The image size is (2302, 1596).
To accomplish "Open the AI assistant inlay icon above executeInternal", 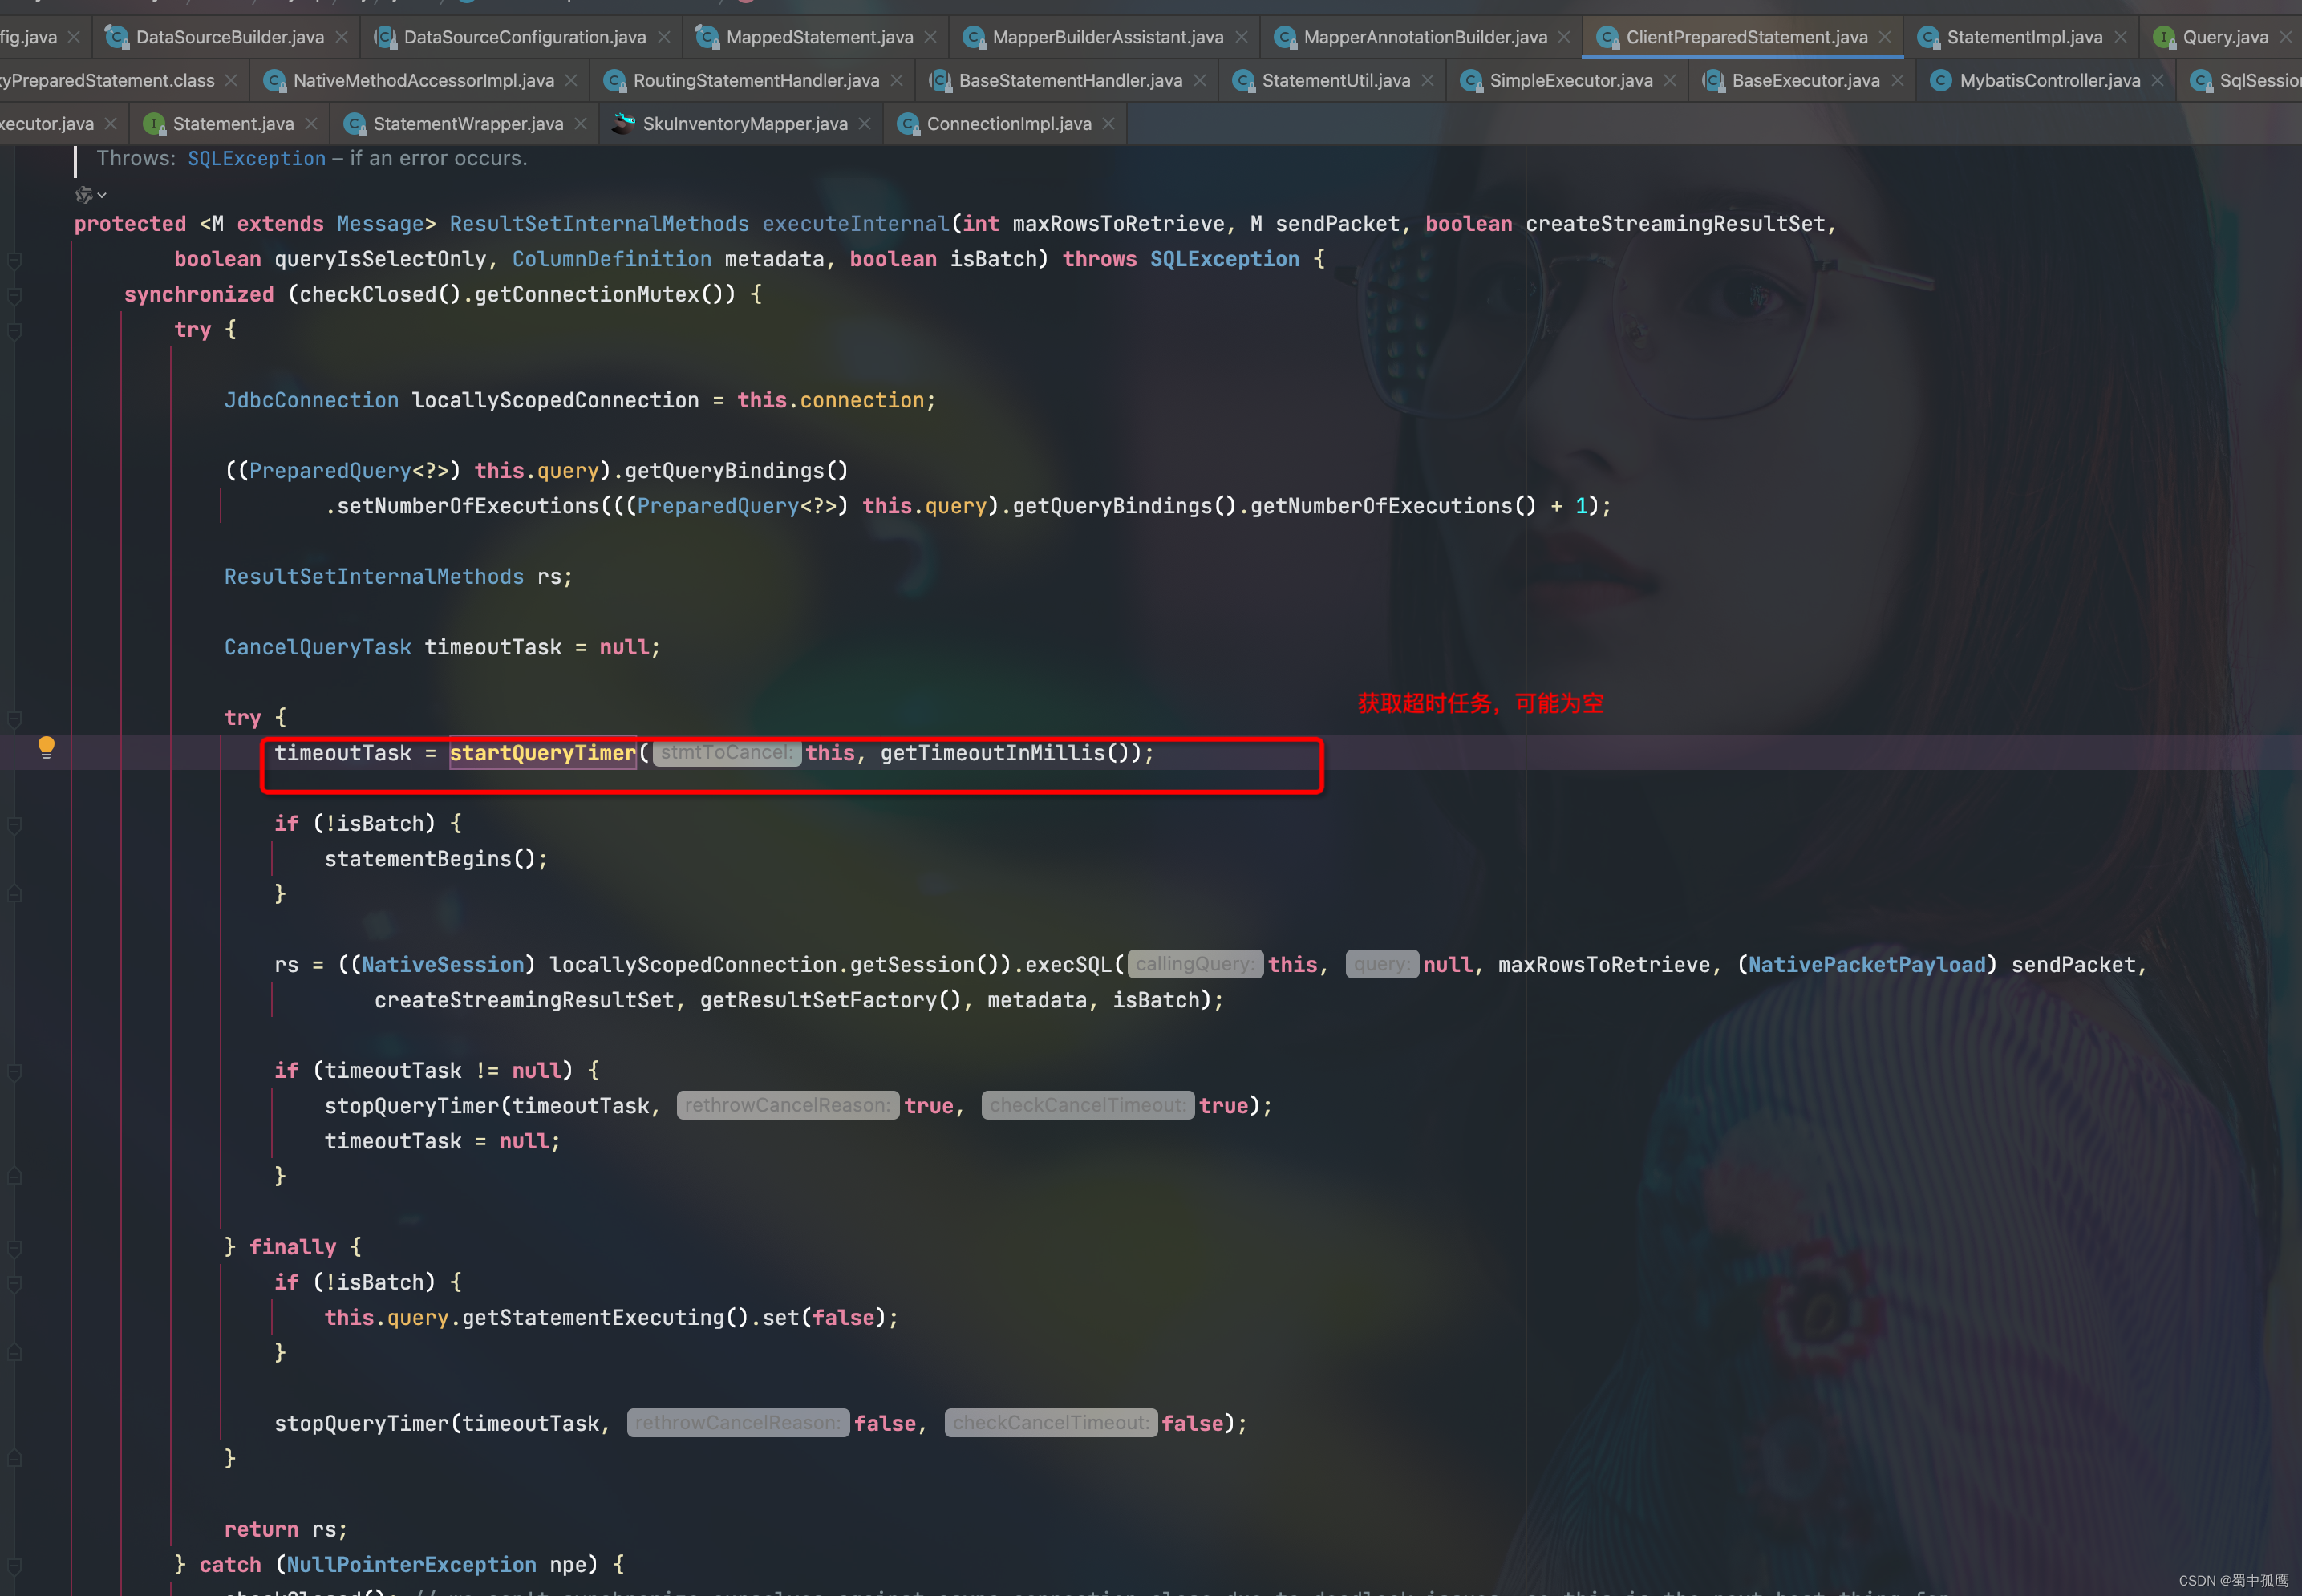I will pyautogui.click(x=85, y=194).
